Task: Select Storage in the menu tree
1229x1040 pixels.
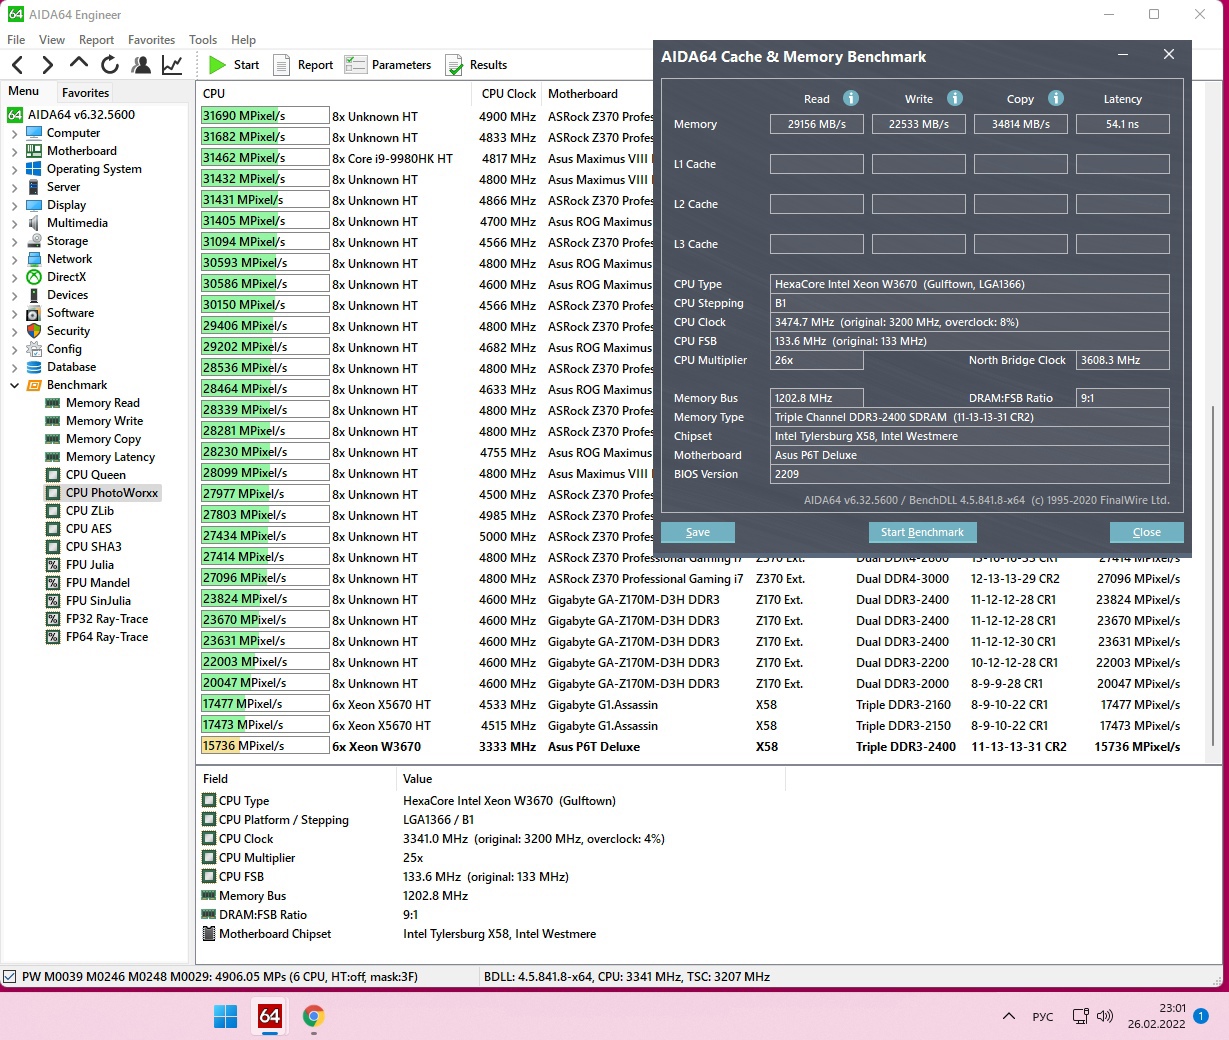Action: pyautogui.click(x=67, y=241)
